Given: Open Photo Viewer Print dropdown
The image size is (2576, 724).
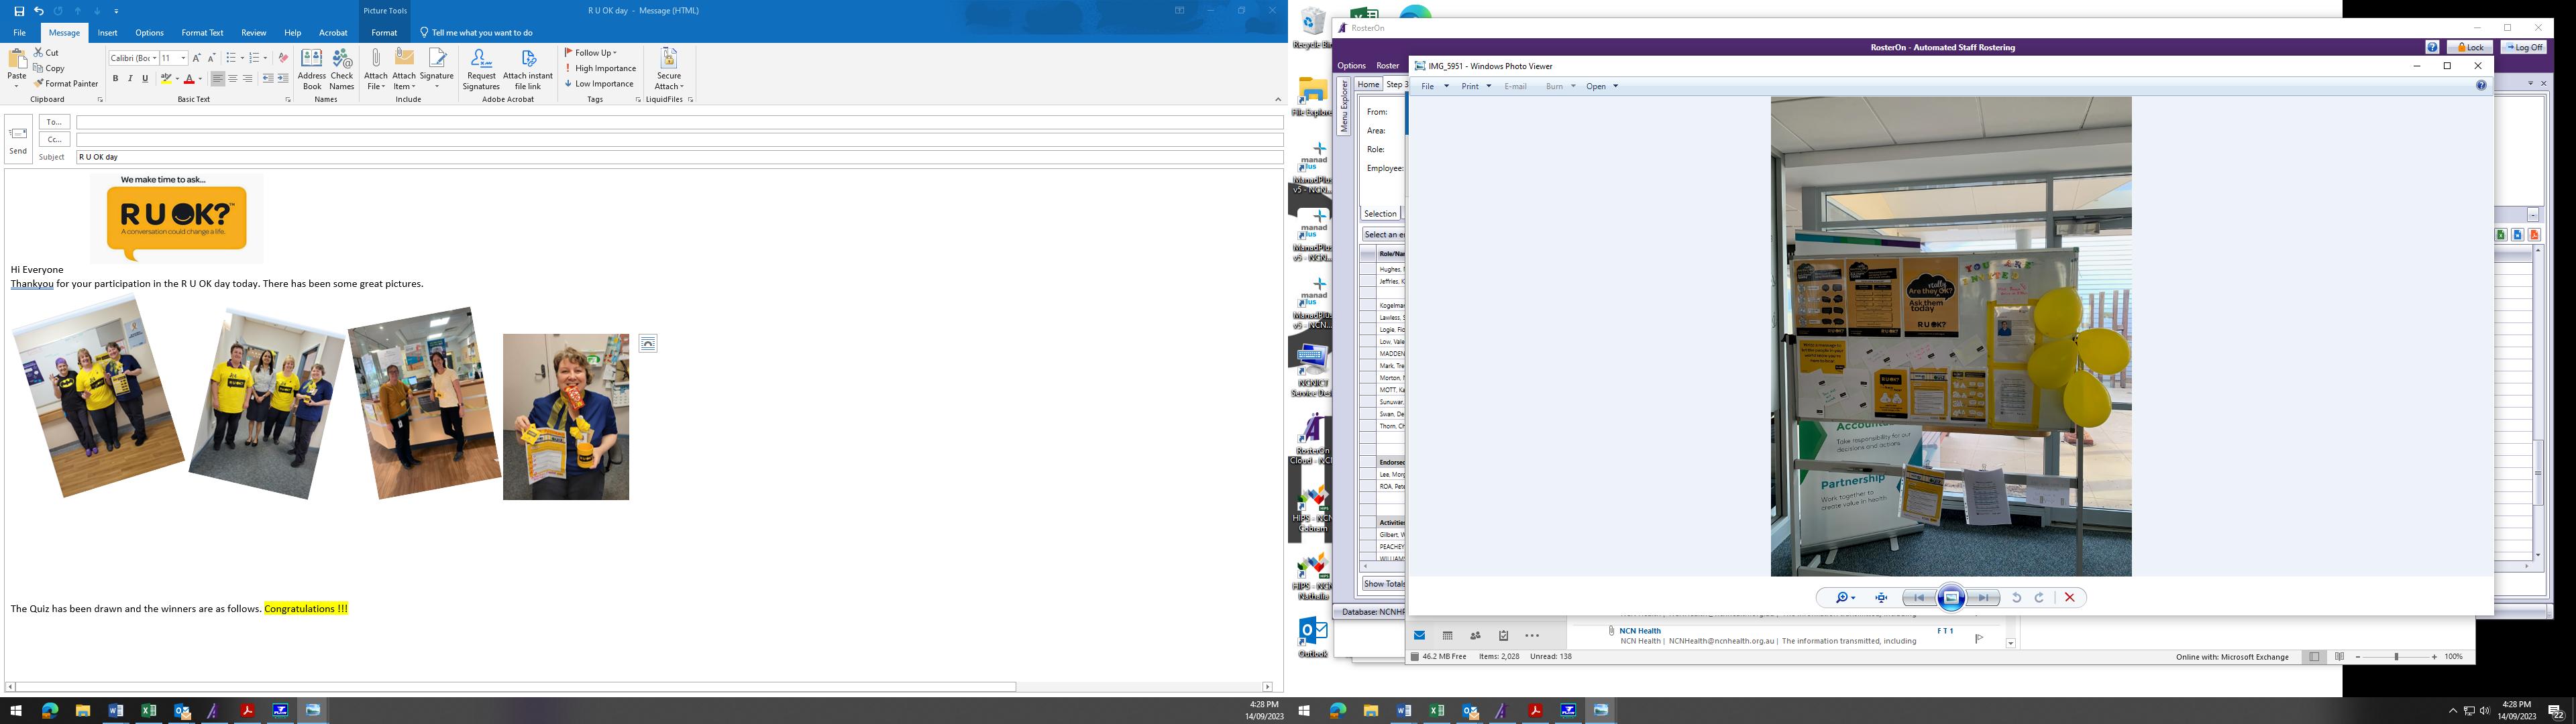Looking at the screenshot, I should [1476, 87].
